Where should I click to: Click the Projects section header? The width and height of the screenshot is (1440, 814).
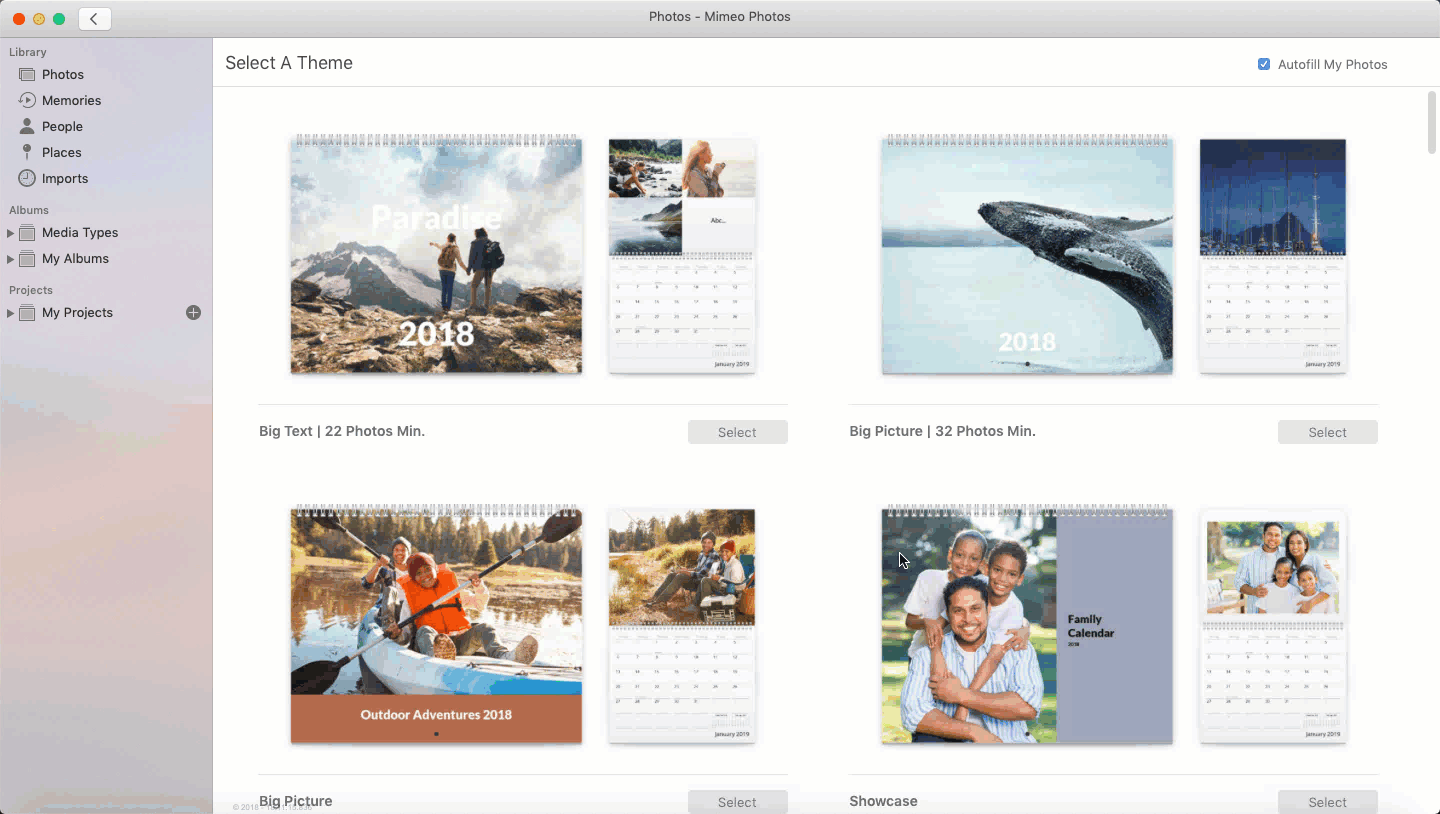pos(31,290)
